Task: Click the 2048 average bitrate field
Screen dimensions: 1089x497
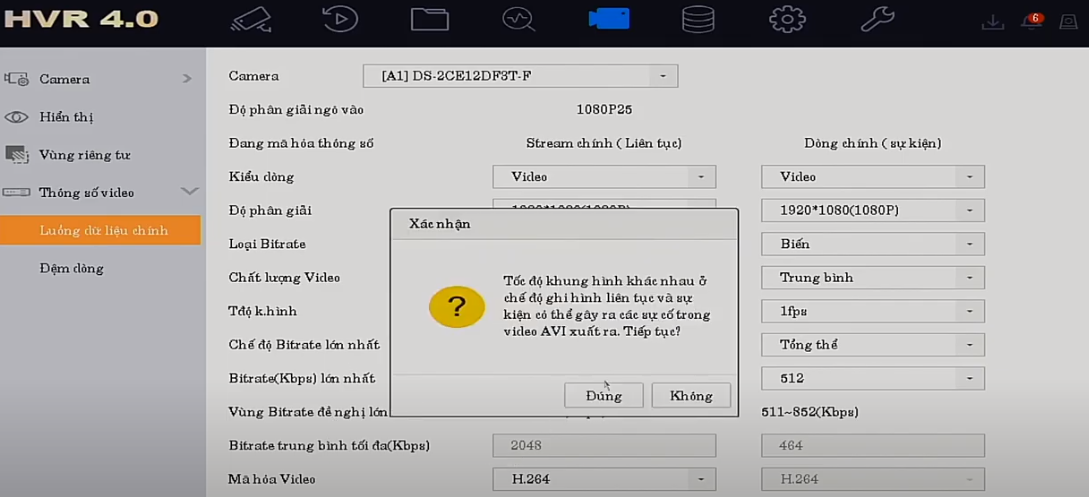Action: [604, 446]
